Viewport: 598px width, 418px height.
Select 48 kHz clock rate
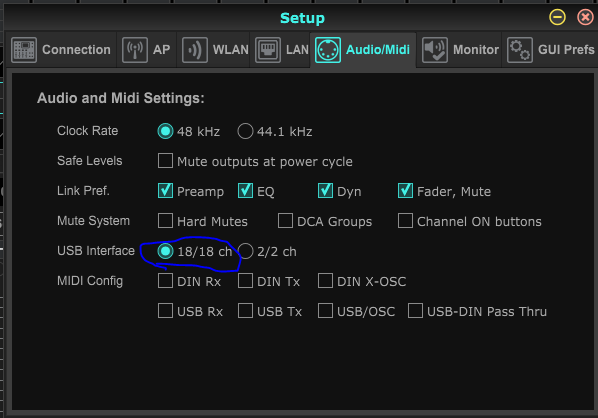pos(166,131)
